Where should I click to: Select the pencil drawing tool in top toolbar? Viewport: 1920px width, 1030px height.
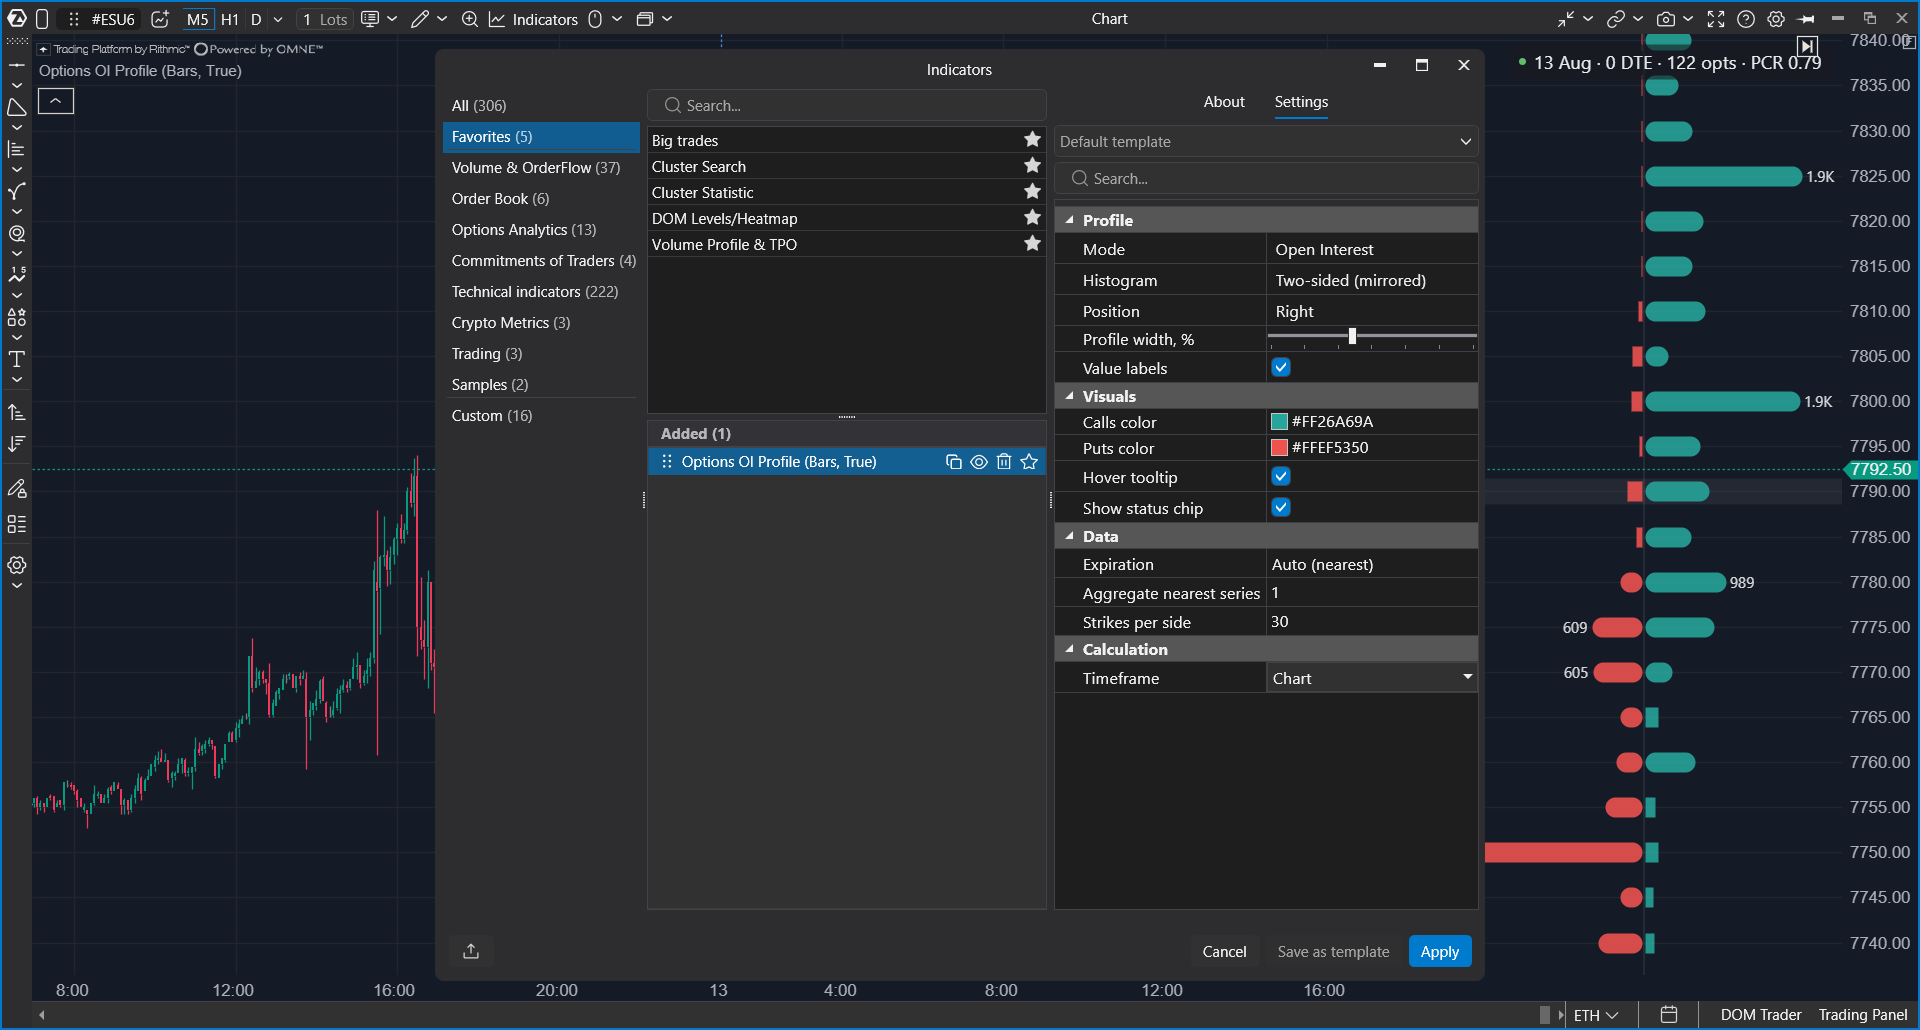(x=420, y=19)
